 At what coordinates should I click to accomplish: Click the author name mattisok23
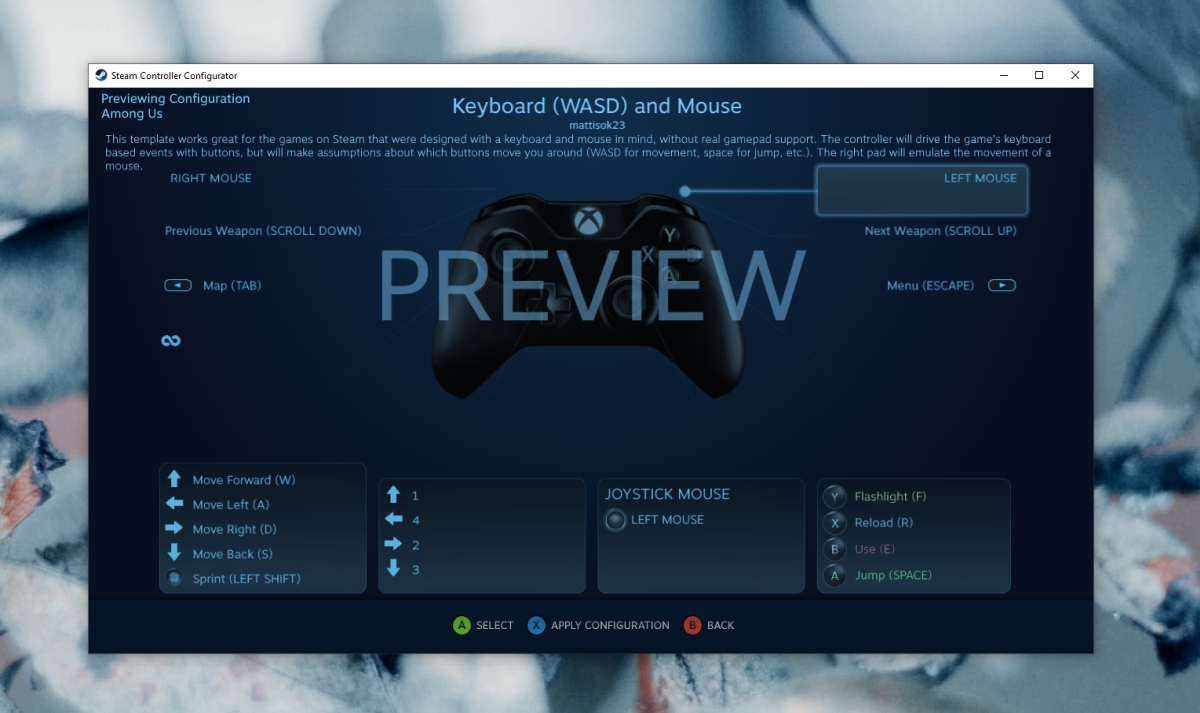597,125
